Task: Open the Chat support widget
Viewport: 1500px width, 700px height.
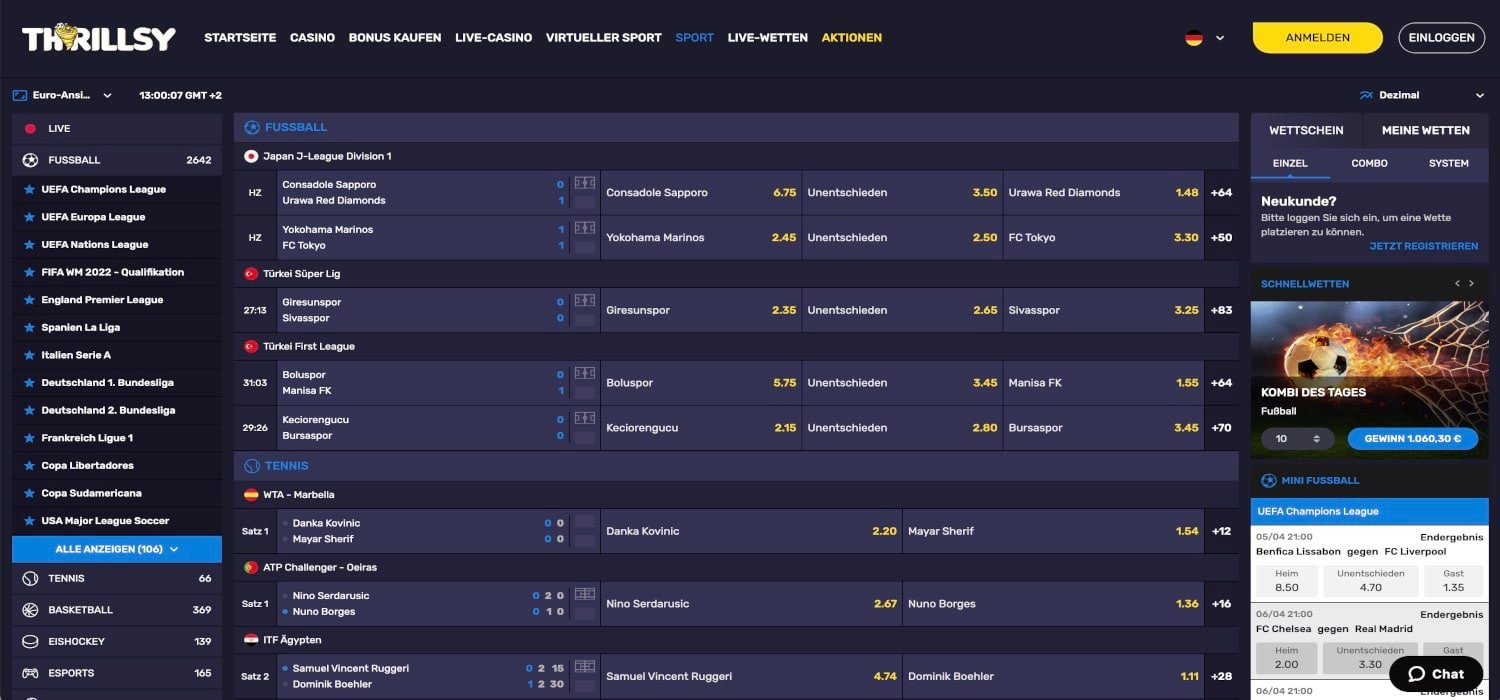Action: click(x=1436, y=674)
